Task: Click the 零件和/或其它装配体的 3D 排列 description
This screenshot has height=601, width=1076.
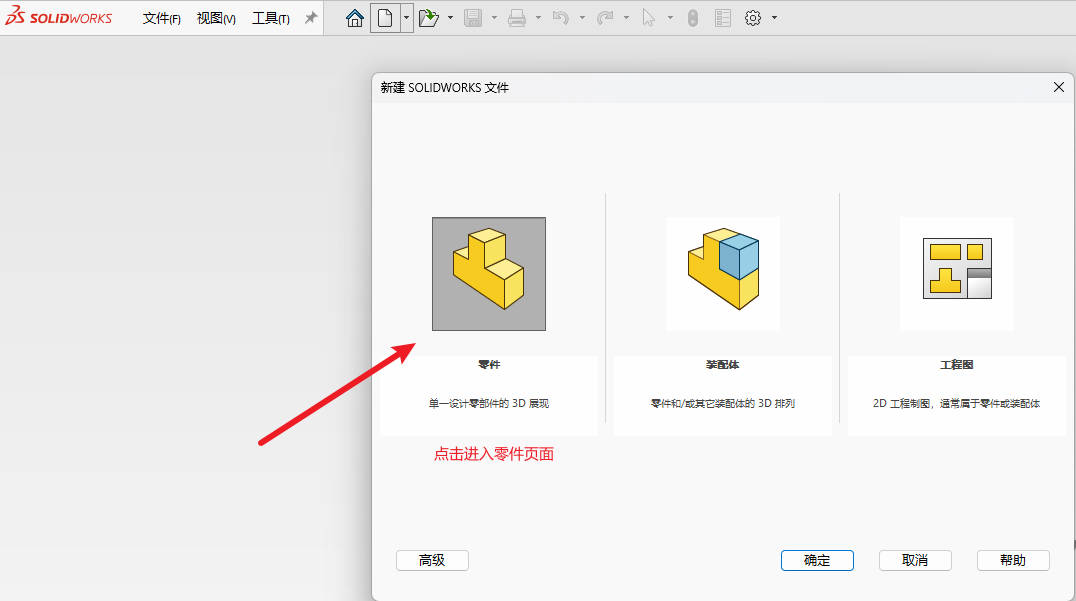Action: [723, 403]
